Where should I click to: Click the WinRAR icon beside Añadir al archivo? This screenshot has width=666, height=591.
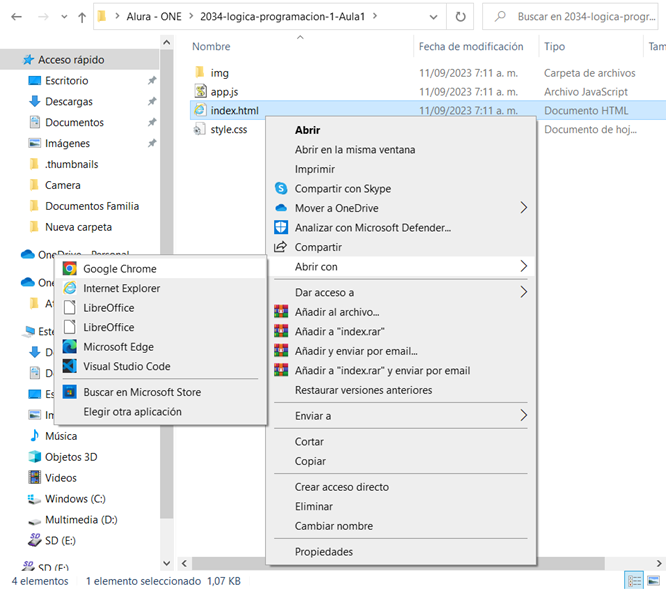281,312
